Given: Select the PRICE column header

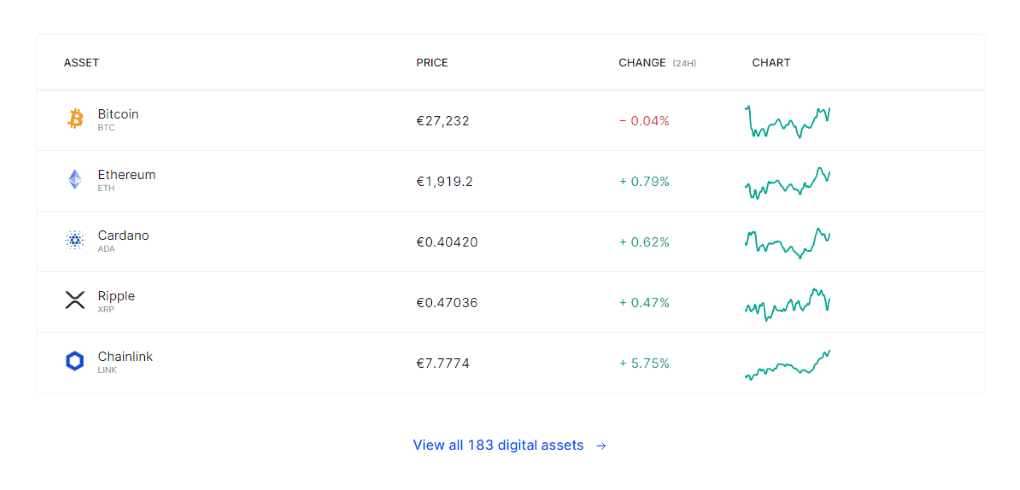Looking at the screenshot, I should pyautogui.click(x=432, y=62).
